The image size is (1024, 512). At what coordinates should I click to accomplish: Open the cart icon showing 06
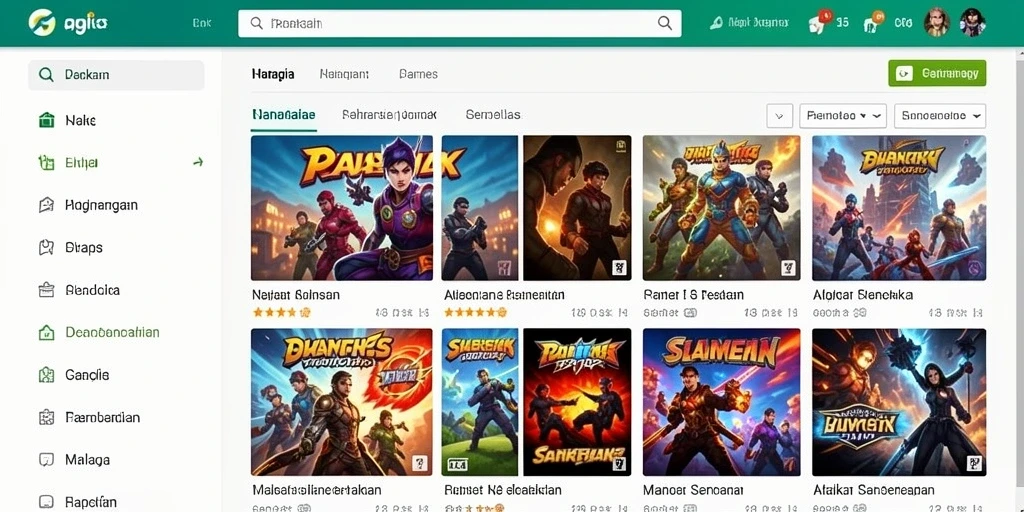[872, 22]
